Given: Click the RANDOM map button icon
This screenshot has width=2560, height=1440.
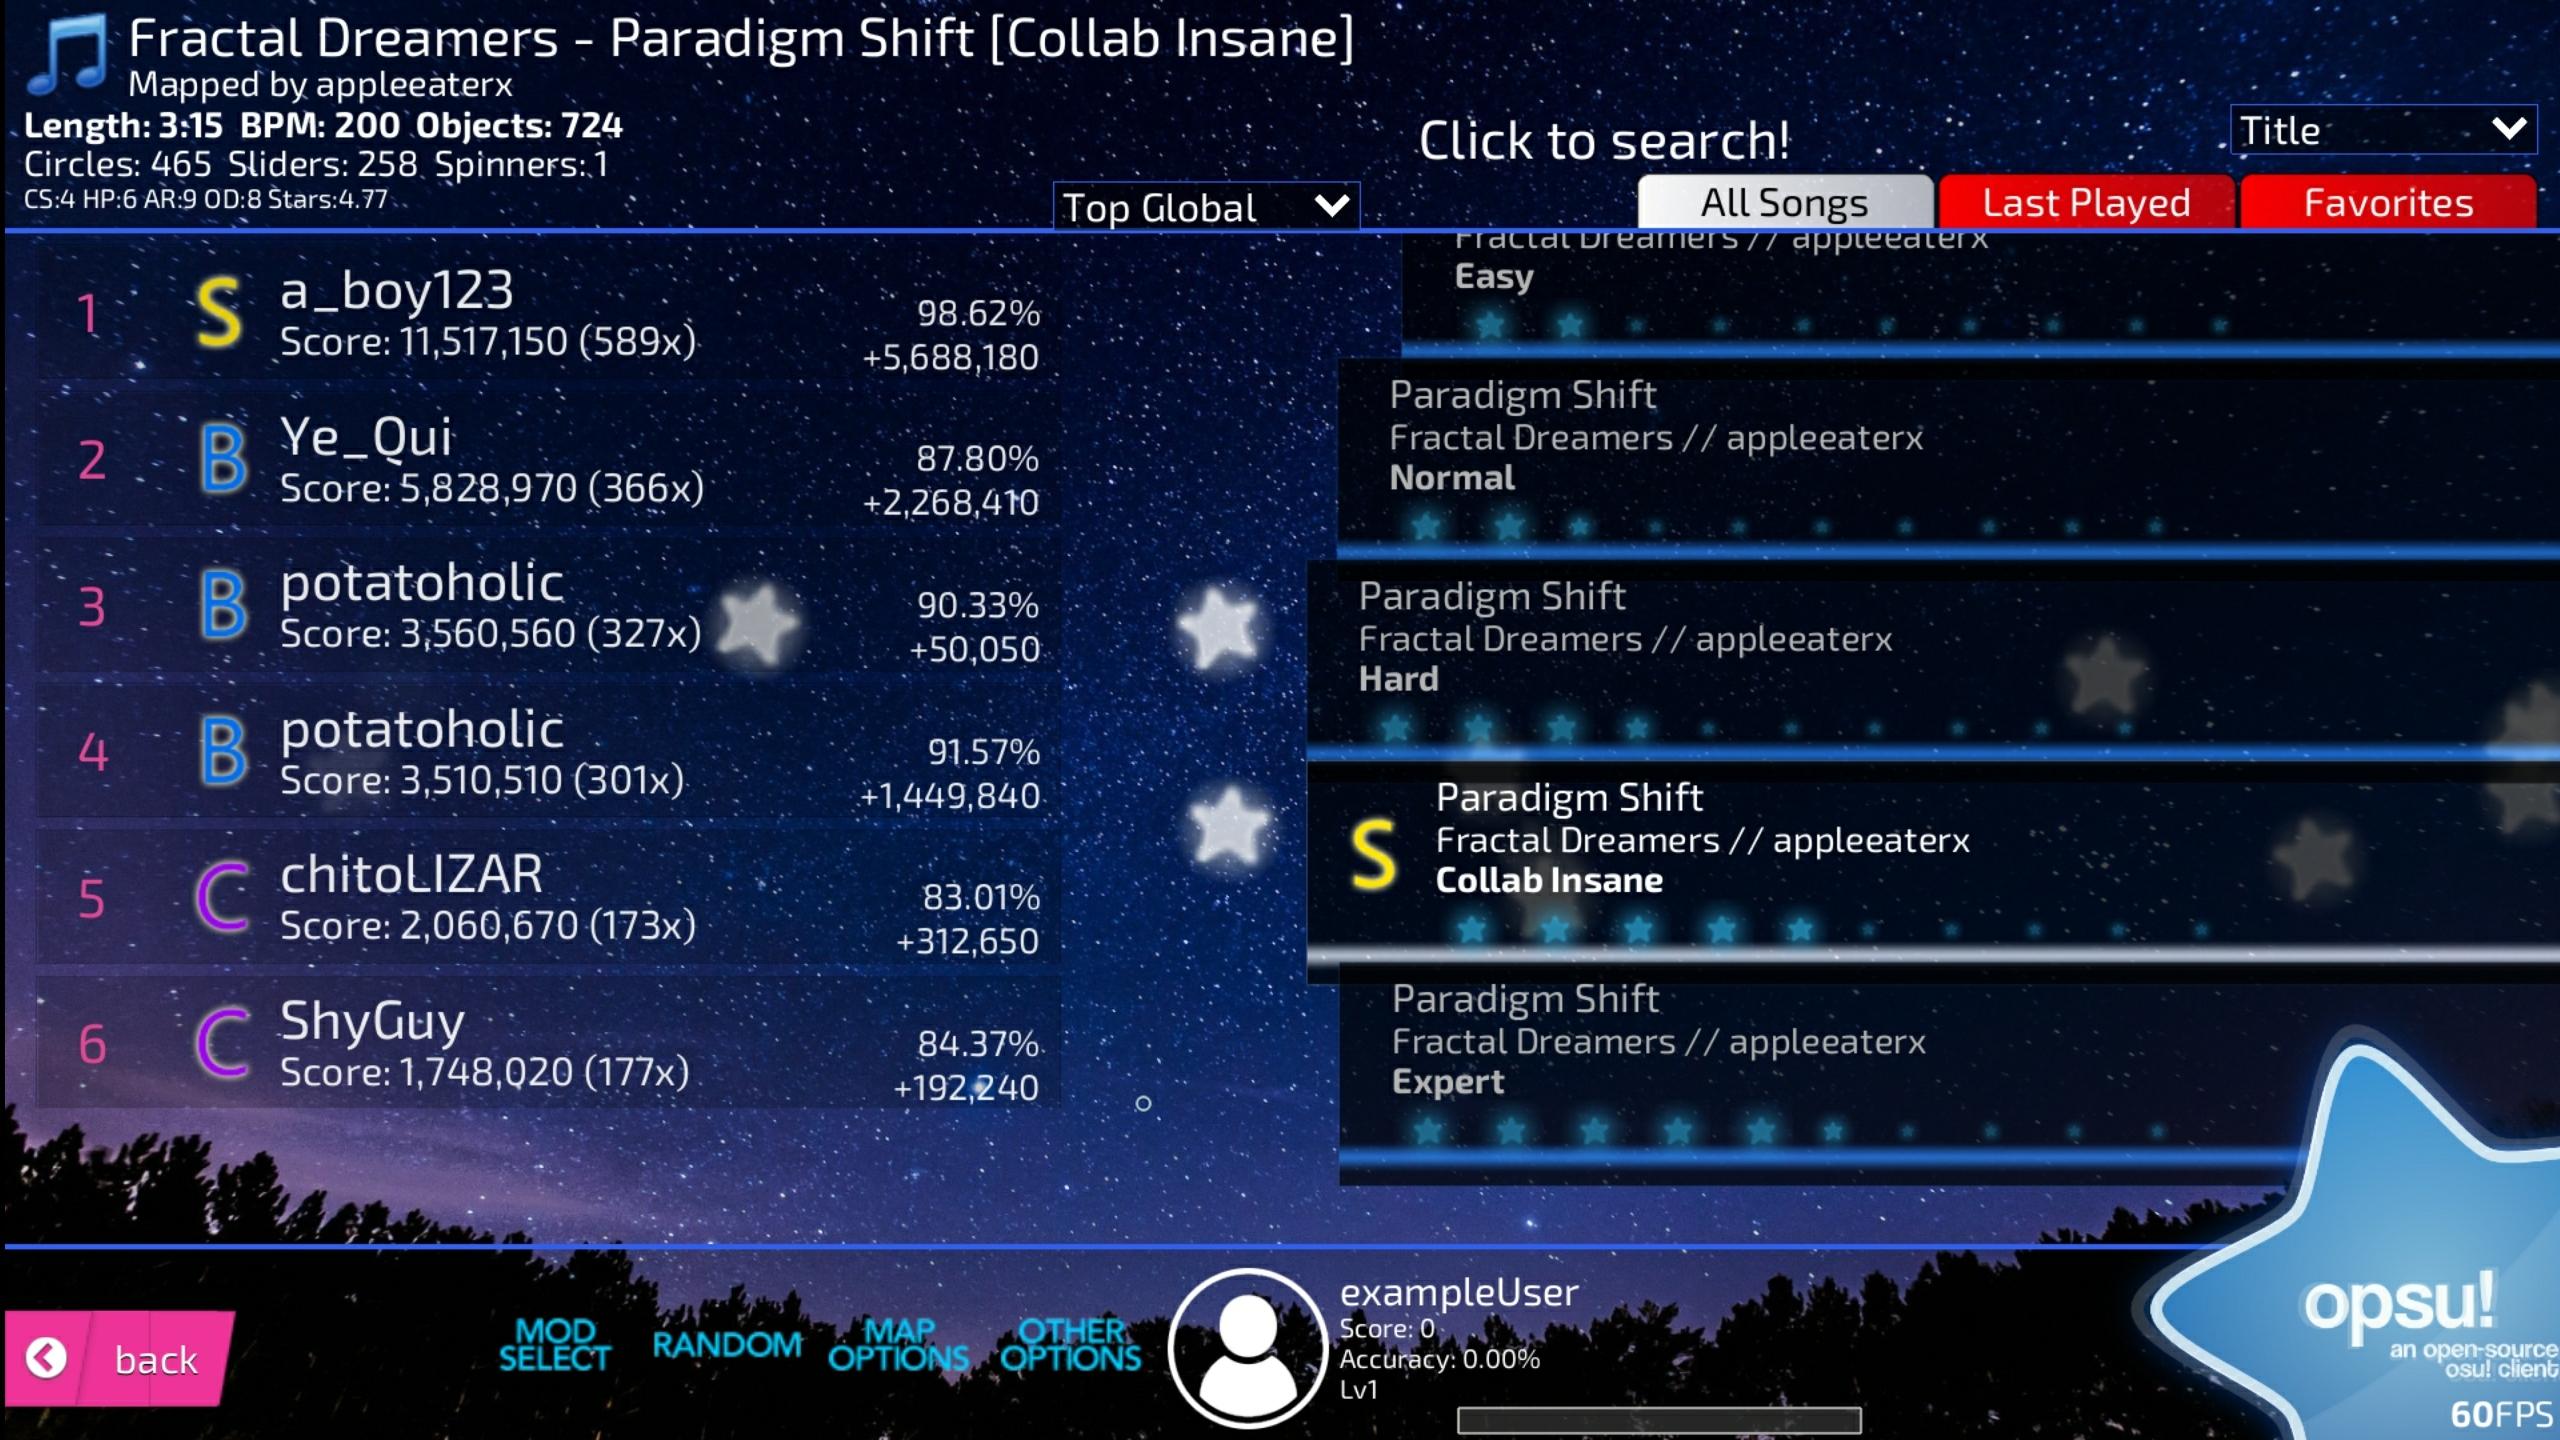Looking at the screenshot, I should (x=726, y=1347).
